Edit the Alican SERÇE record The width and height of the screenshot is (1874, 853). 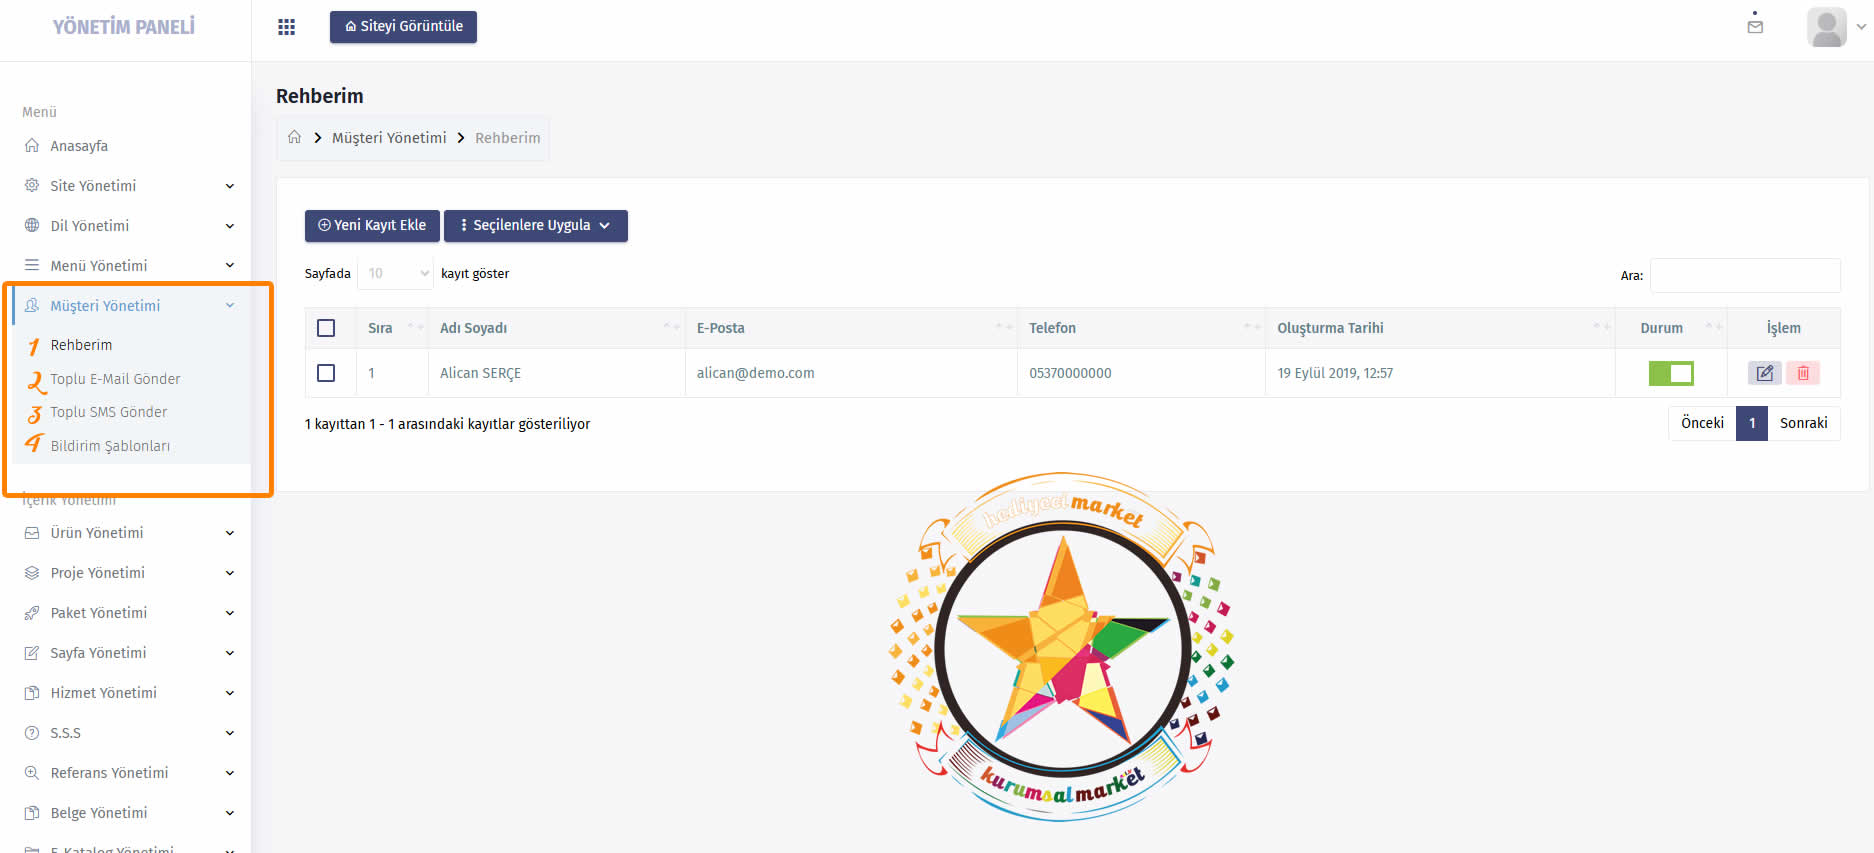point(1765,373)
